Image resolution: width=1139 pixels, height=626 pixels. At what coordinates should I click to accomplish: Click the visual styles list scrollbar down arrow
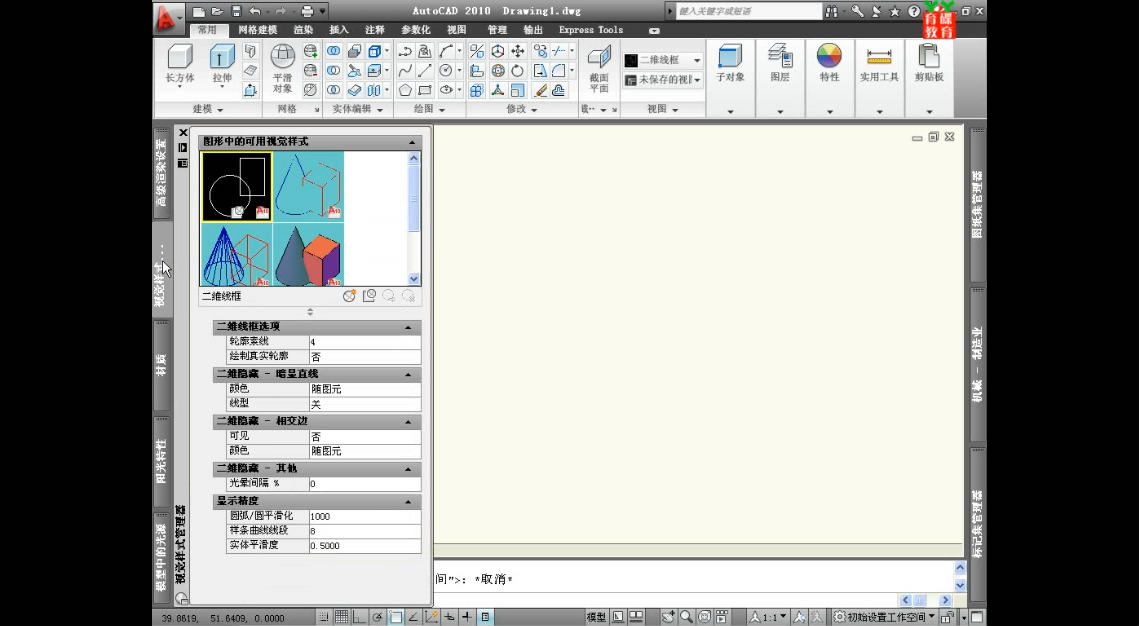pyautogui.click(x=414, y=279)
